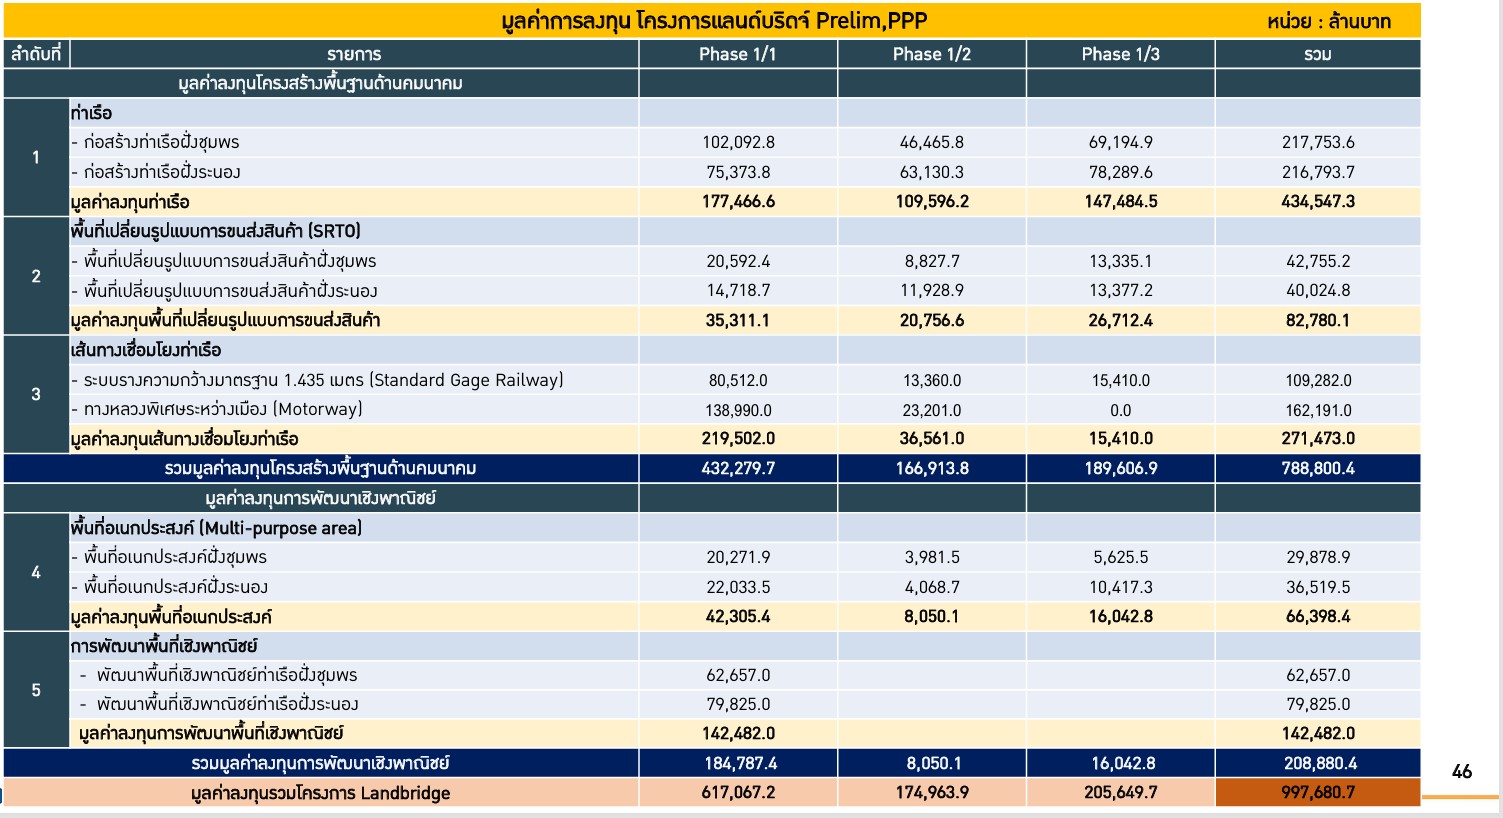1503x818 pixels.
Task: Click the value 20,271.9
Action: [738, 557]
